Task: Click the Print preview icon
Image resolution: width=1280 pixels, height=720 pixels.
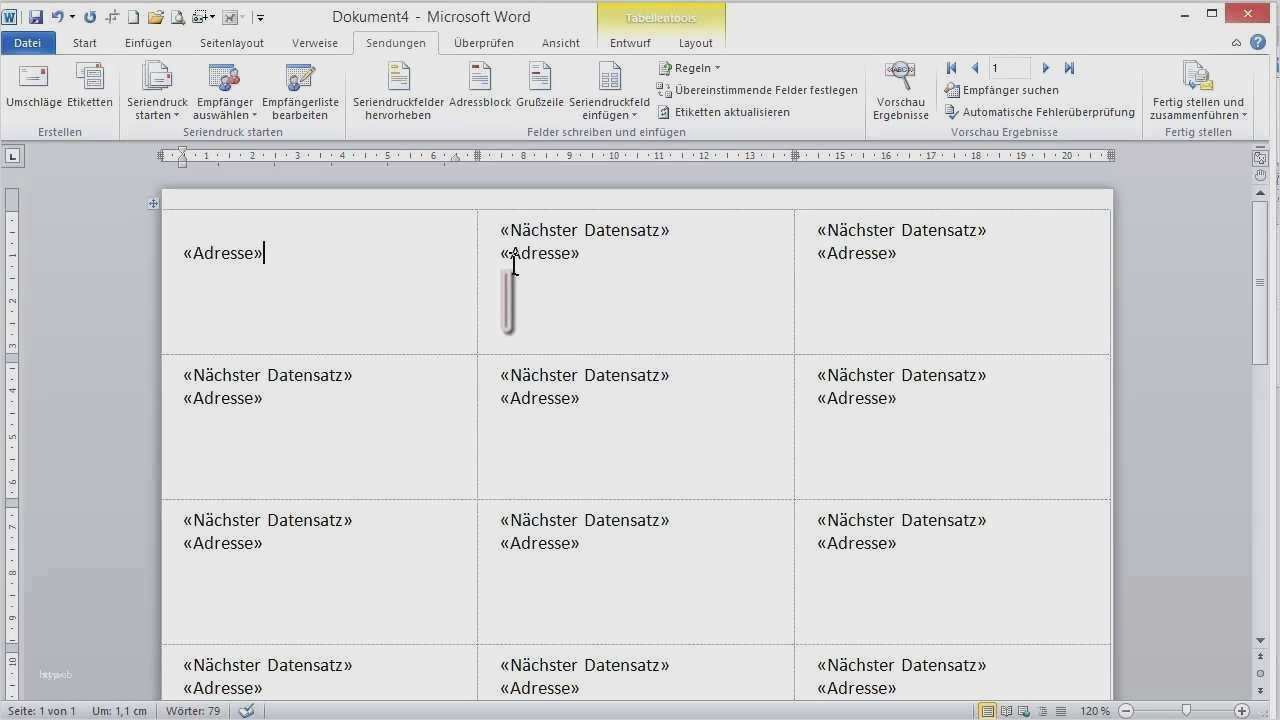Action: (177, 17)
